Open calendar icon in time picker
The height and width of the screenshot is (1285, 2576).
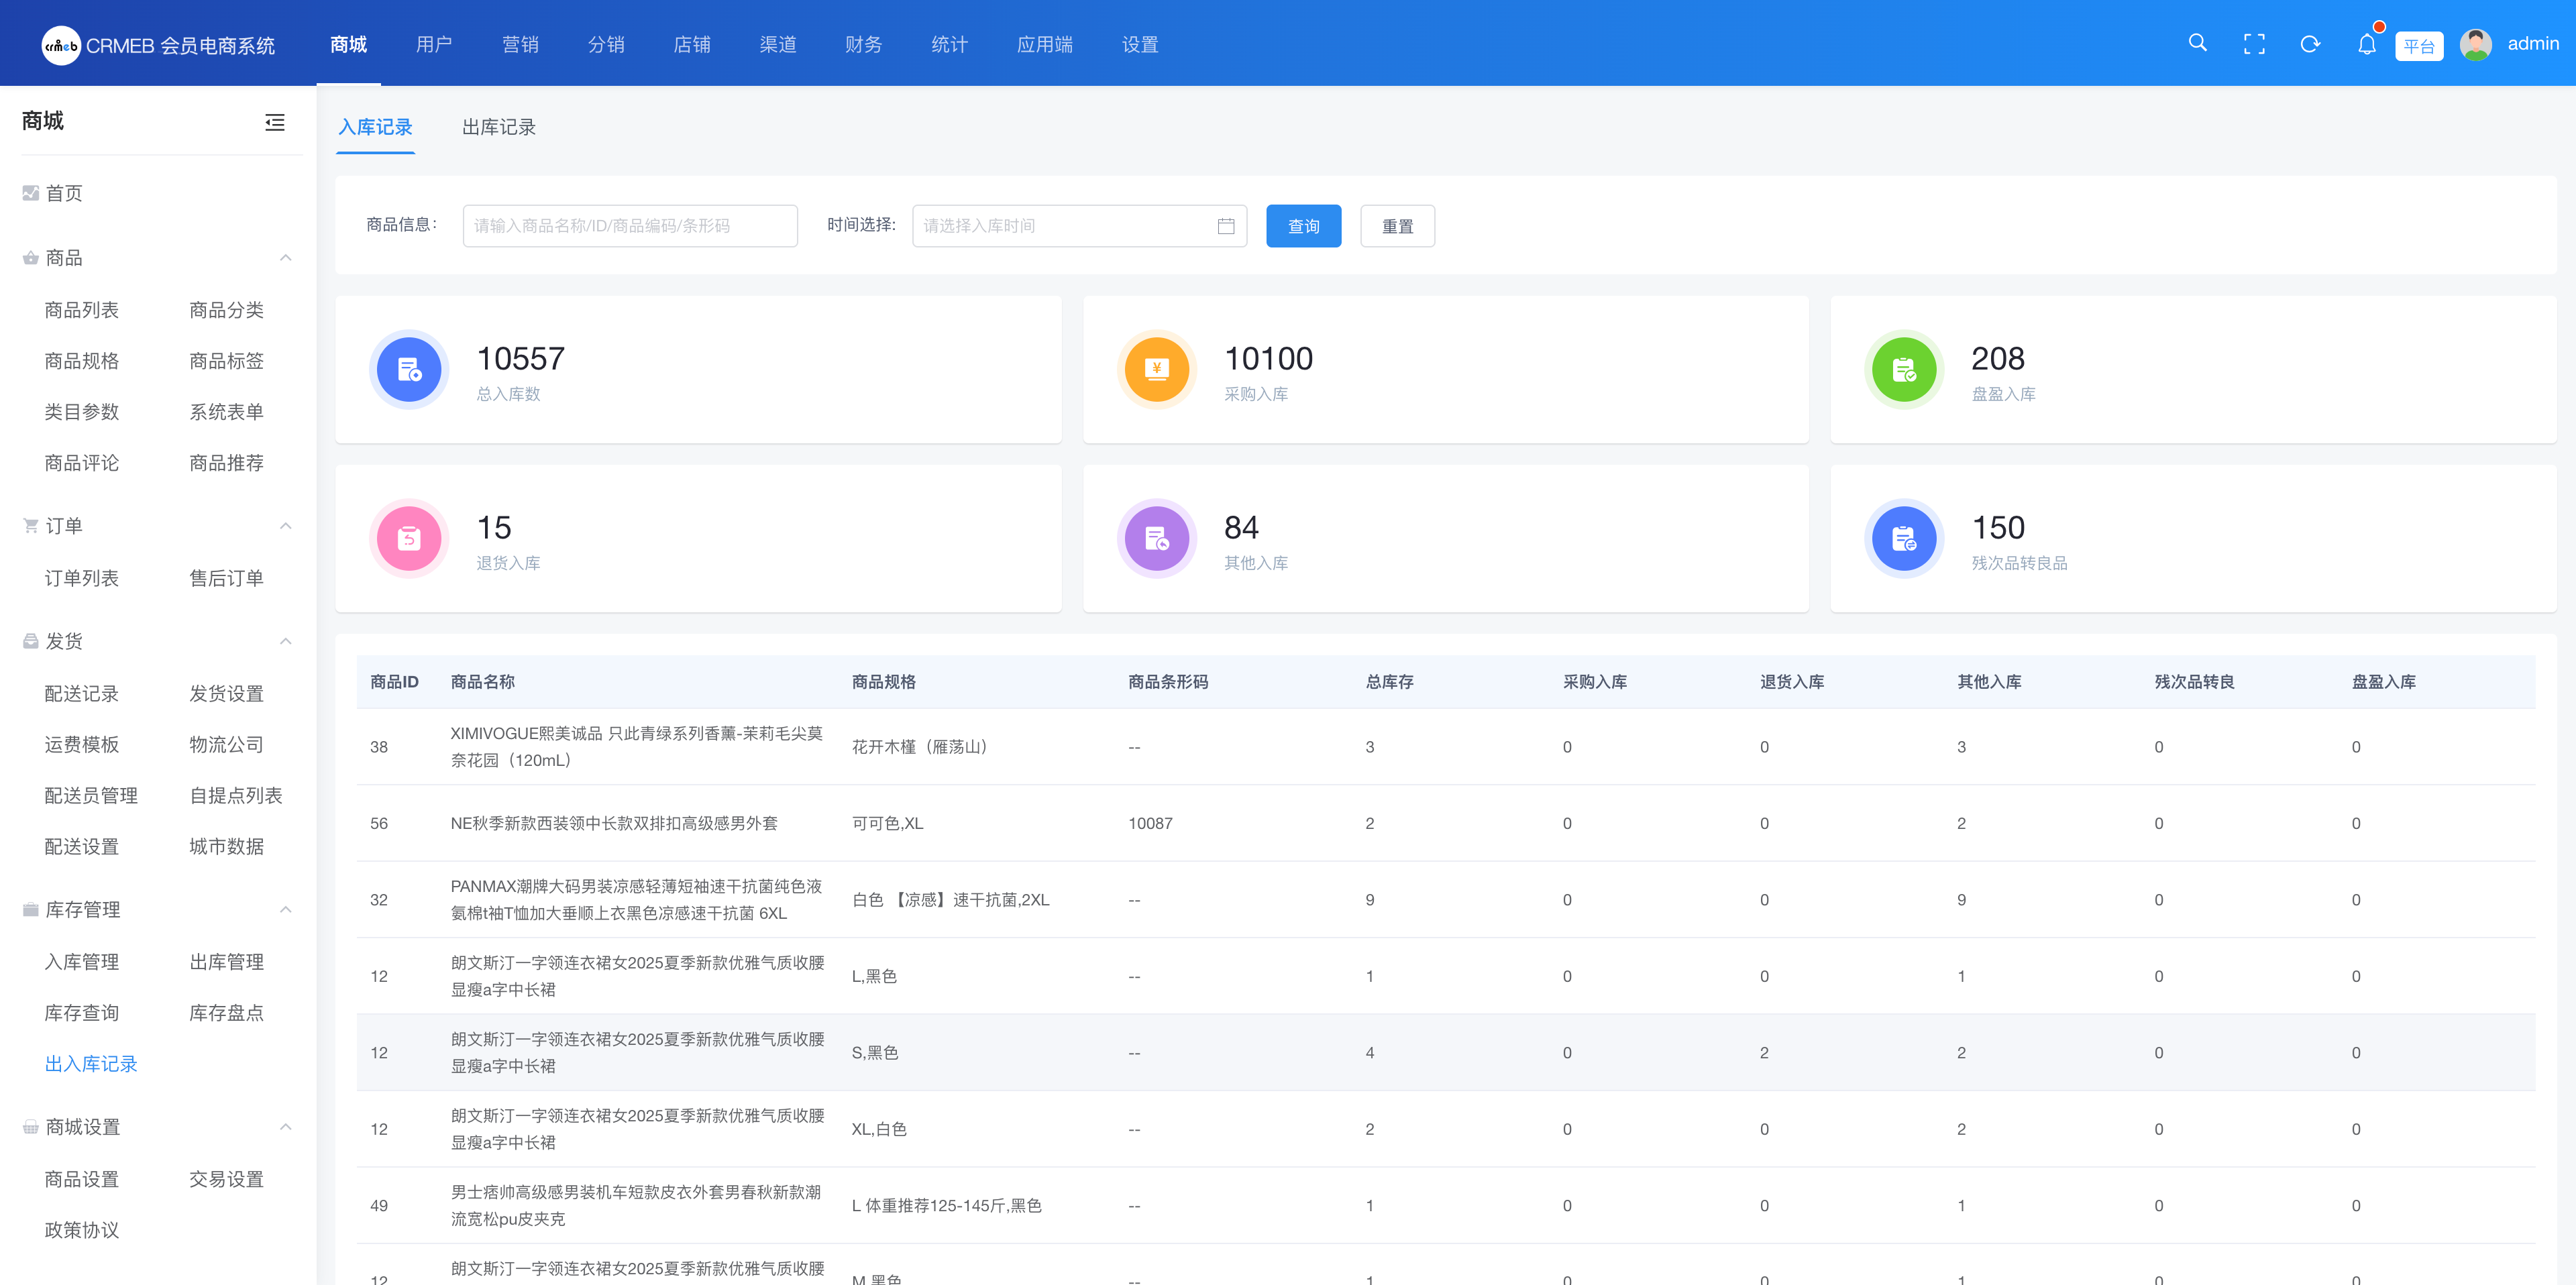pos(1226,226)
